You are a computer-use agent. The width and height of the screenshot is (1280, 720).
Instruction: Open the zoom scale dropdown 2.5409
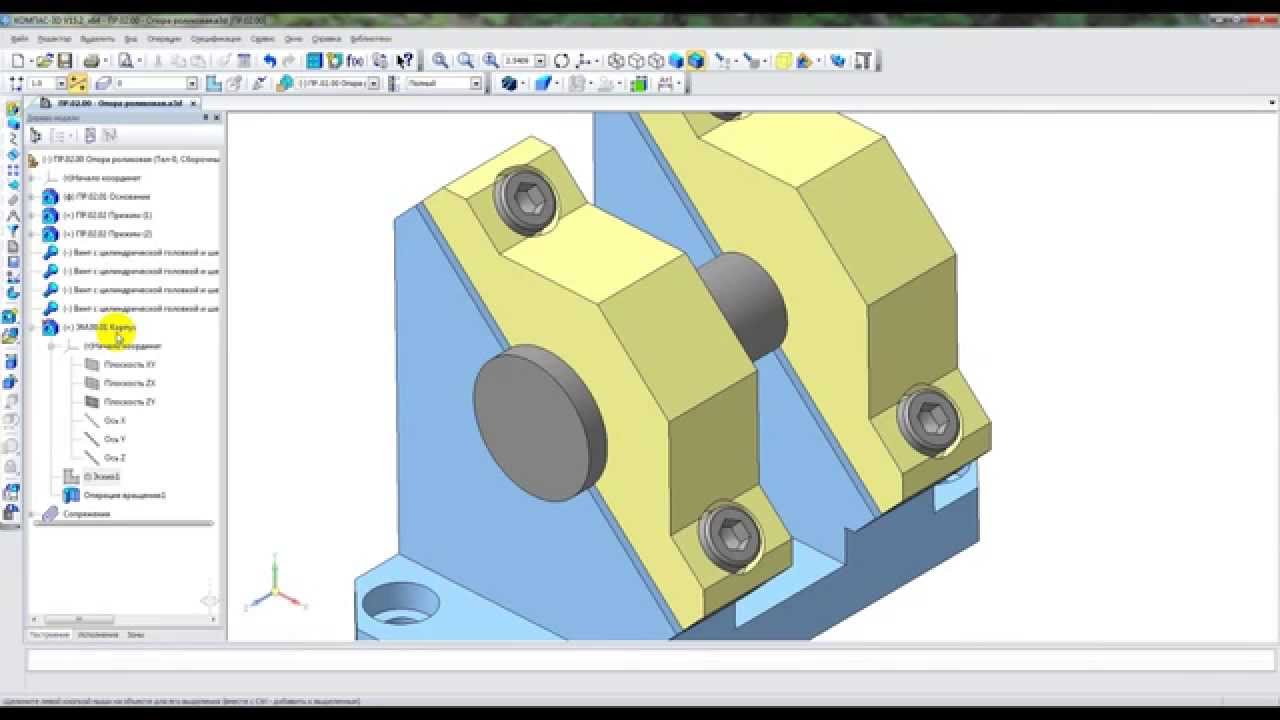540,61
